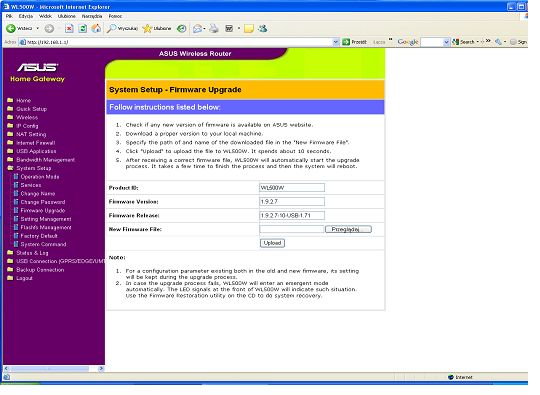Click the Wyszukaj search magnifier icon
The height and width of the screenshot is (395, 540).
[x=111, y=29]
